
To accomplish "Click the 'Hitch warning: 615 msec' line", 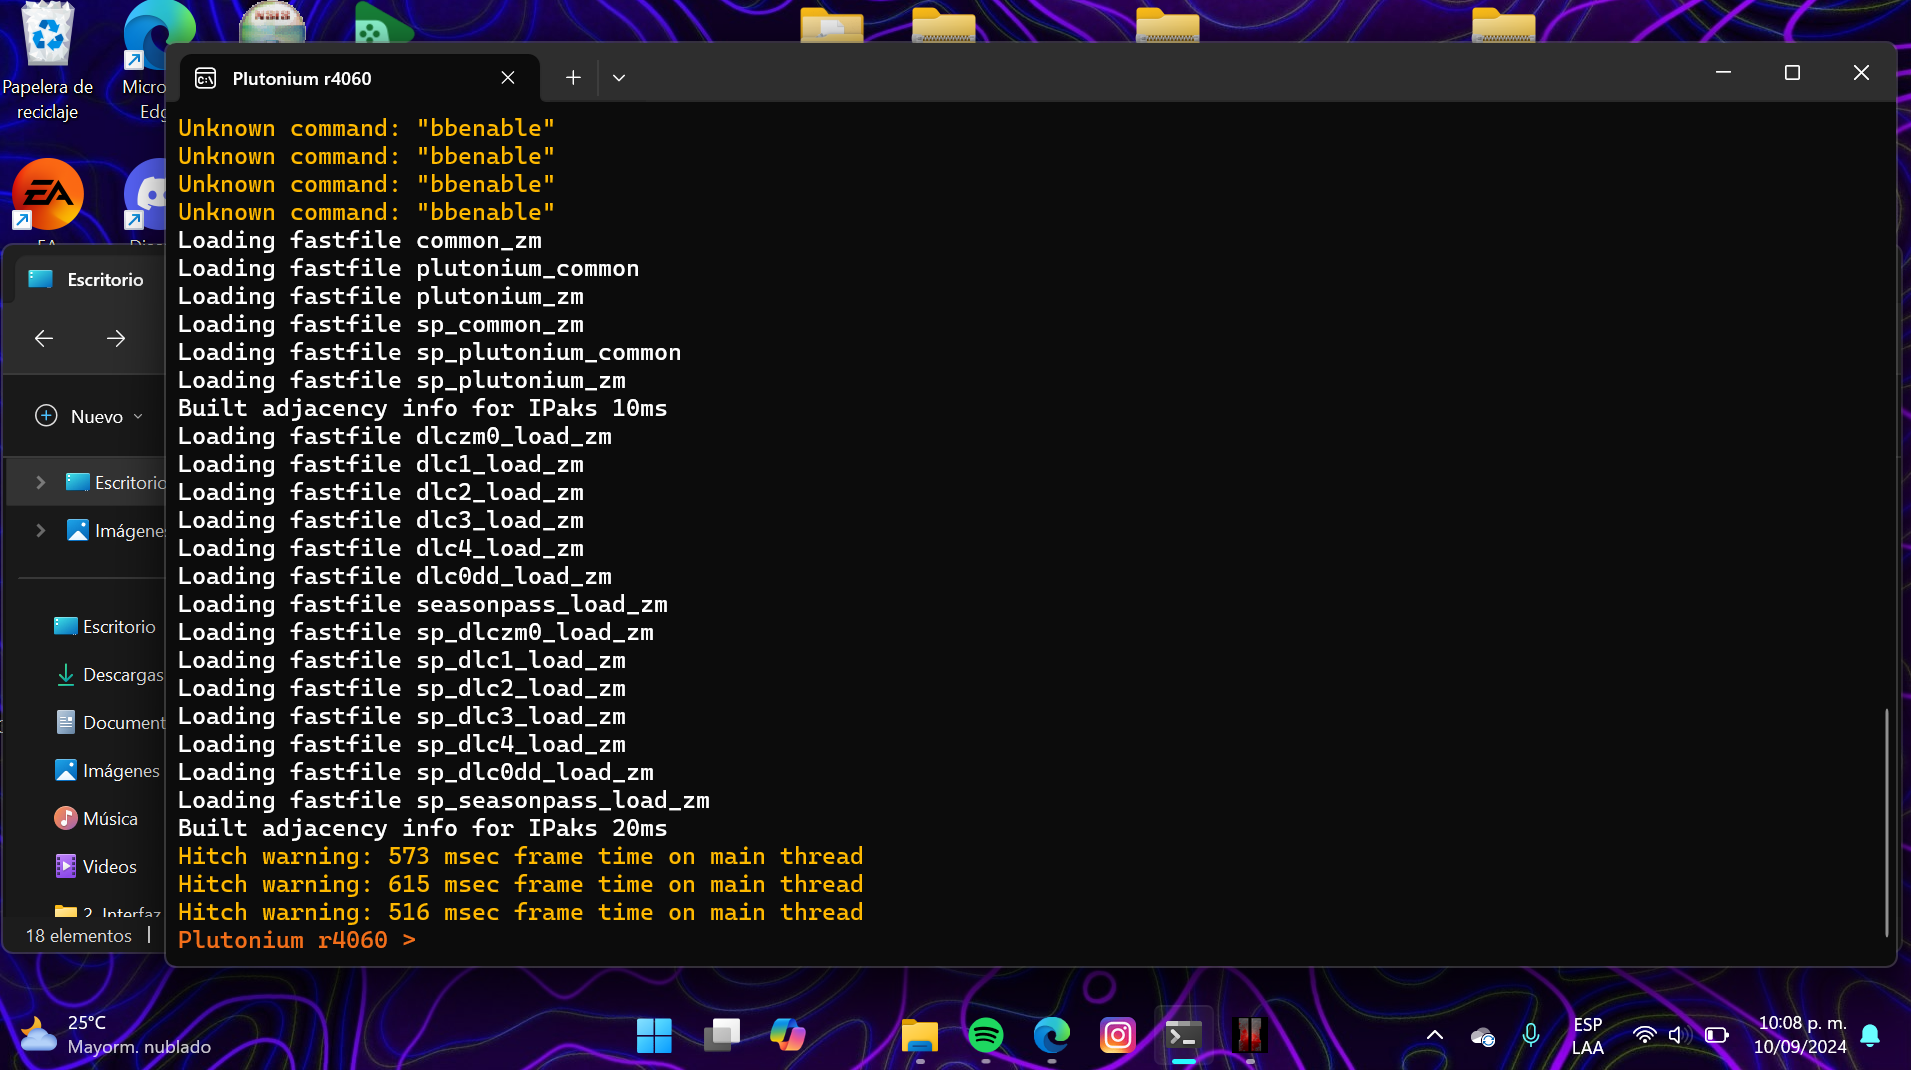I will pyautogui.click(x=520, y=885).
